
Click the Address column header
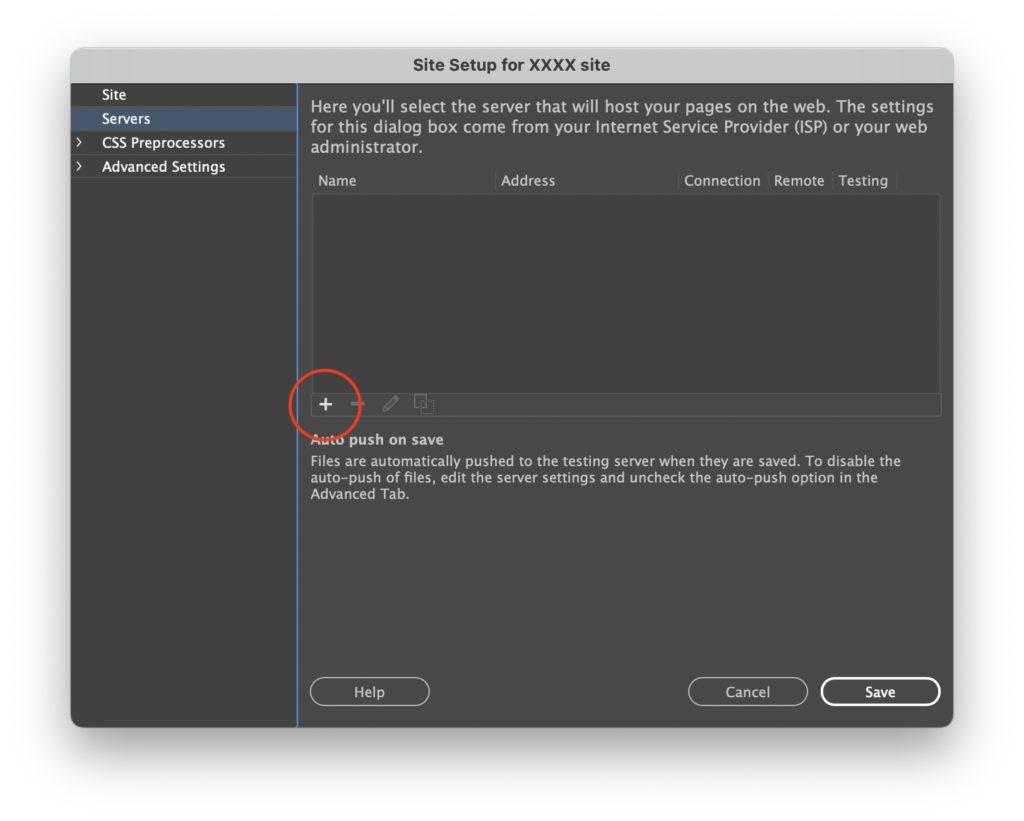point(528,181)
